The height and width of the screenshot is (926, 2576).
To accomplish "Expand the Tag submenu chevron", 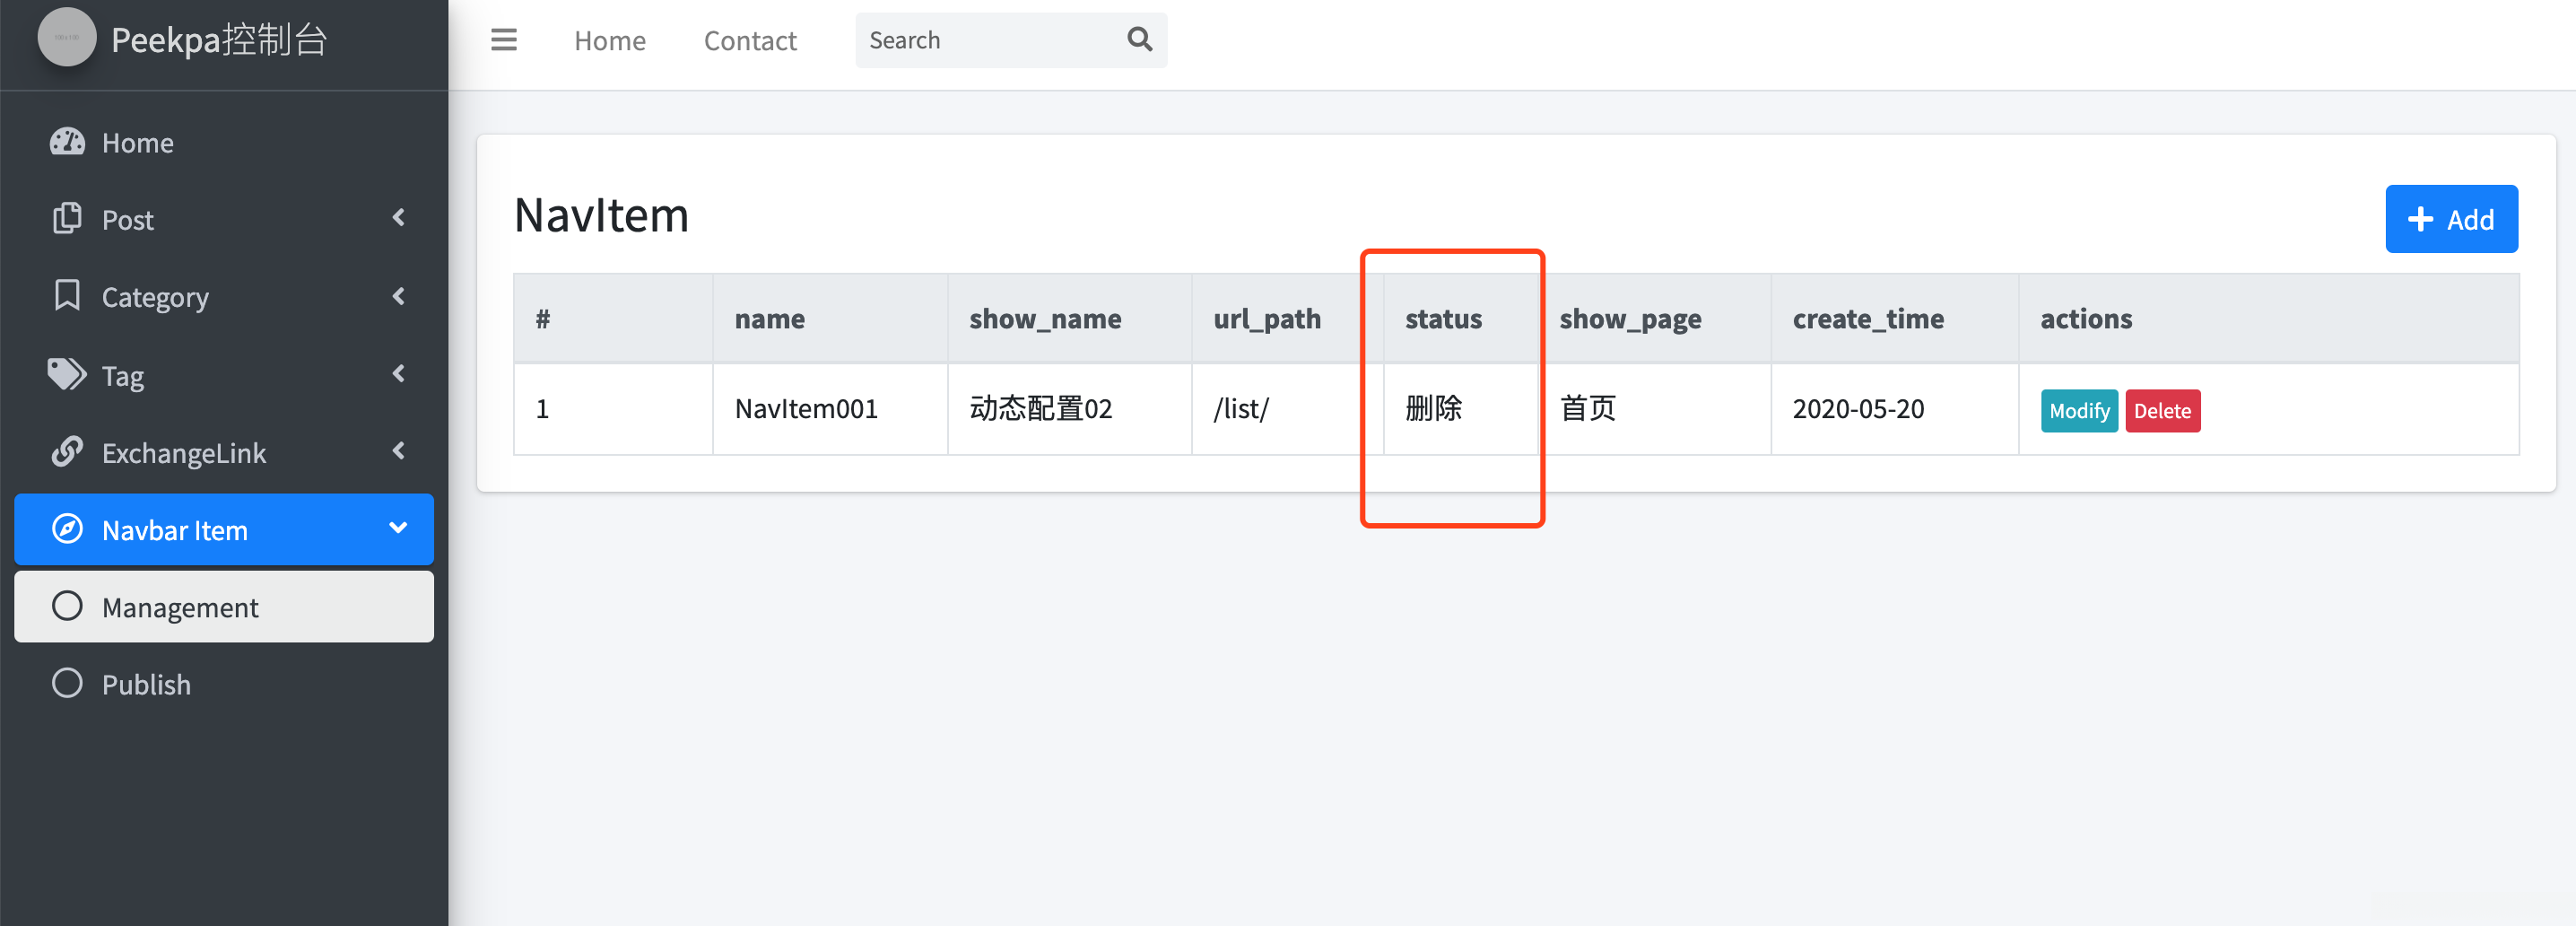I will [398, 374].
